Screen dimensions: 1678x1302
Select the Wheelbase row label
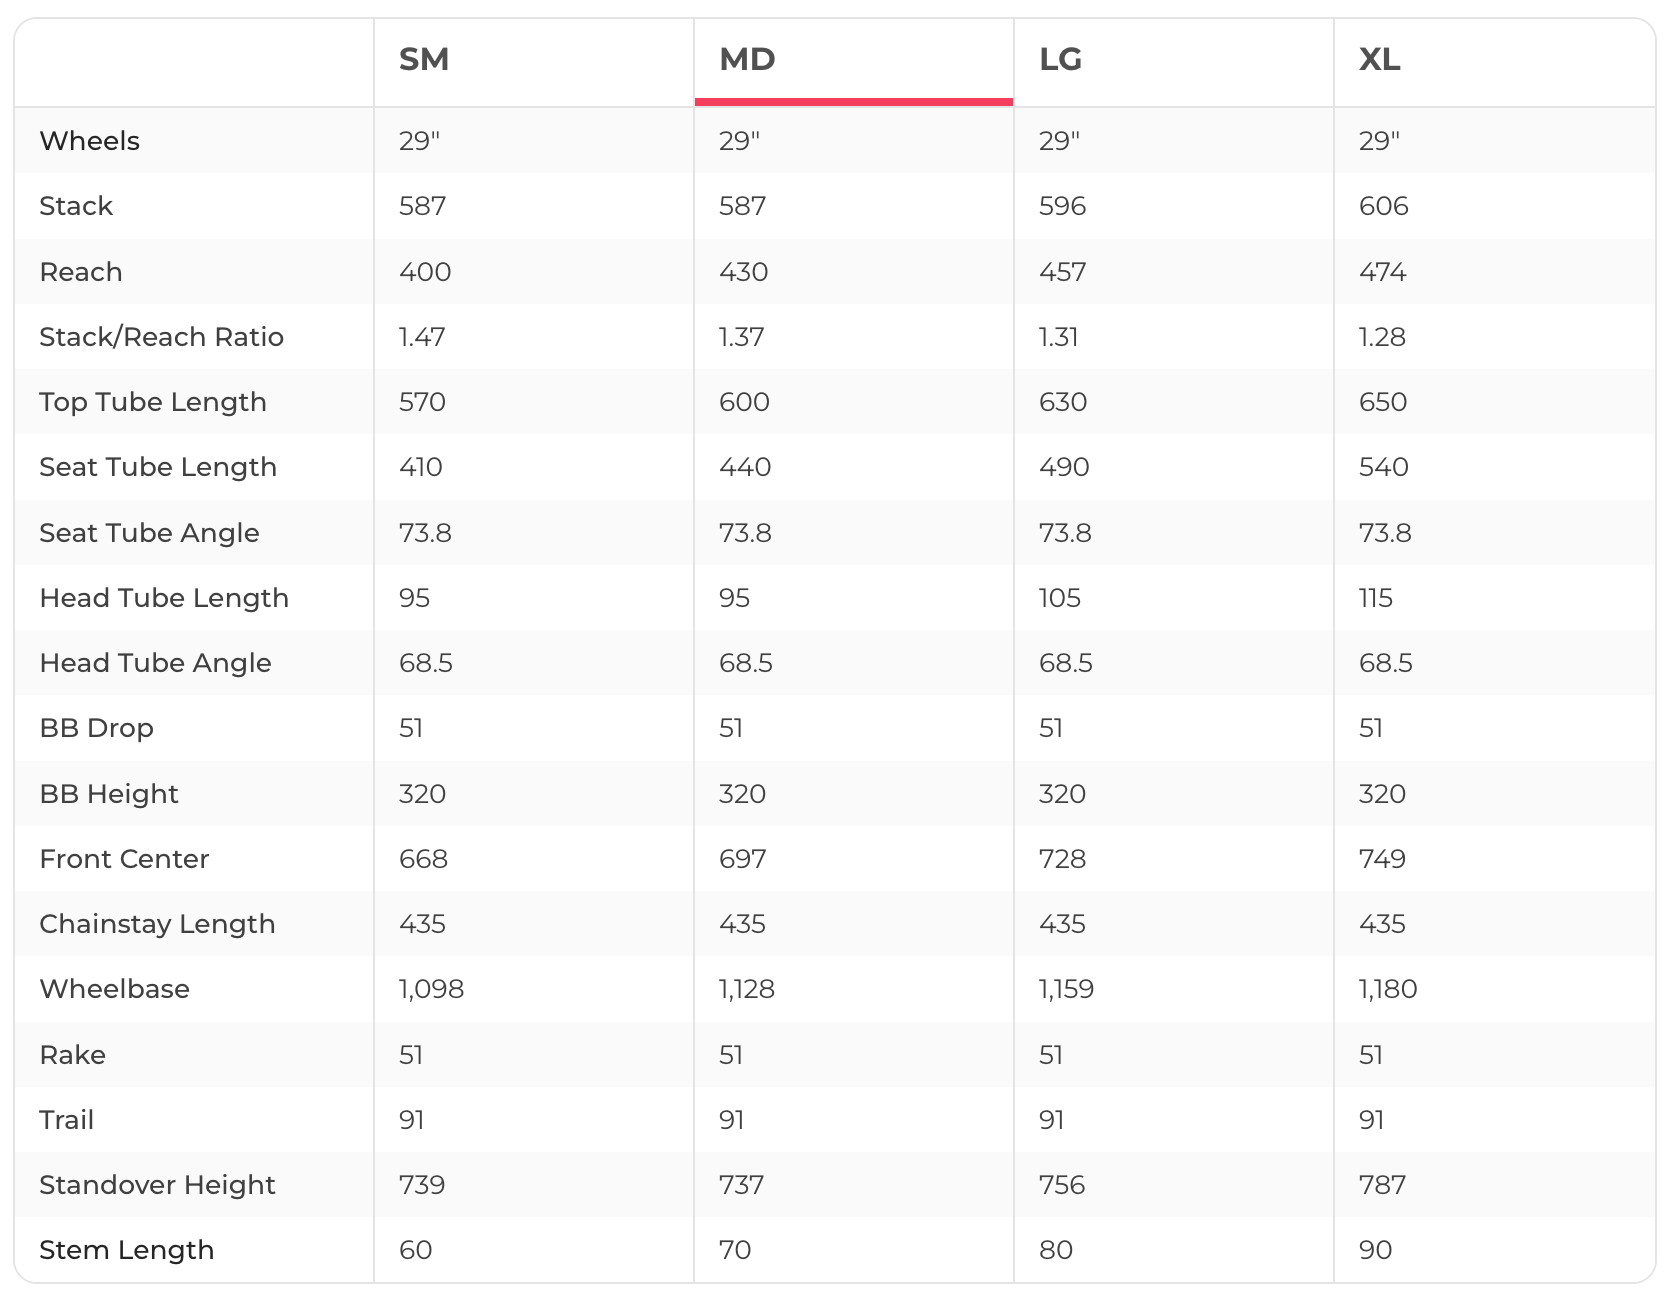pyautogui.click(x=114, y=989)
